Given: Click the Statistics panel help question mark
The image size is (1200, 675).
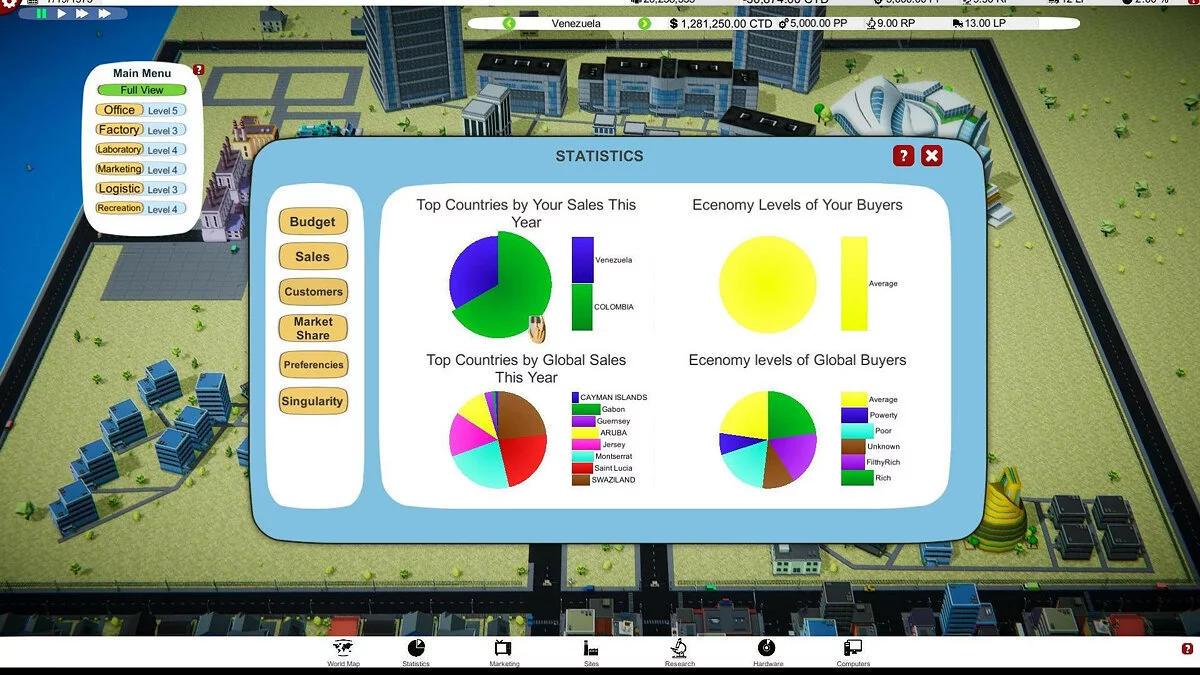Looking at the screenshot, I should point(903,155).
